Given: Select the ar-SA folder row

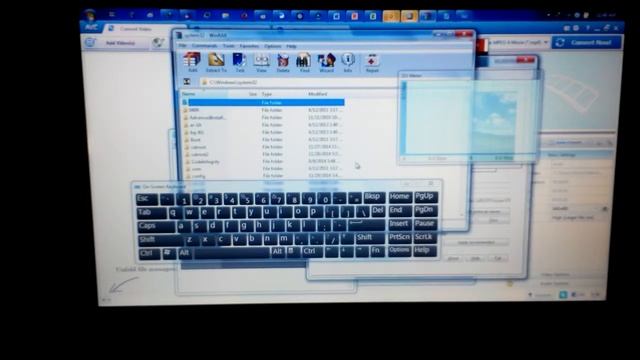Looking at the screenshot, I should [264, 125].
